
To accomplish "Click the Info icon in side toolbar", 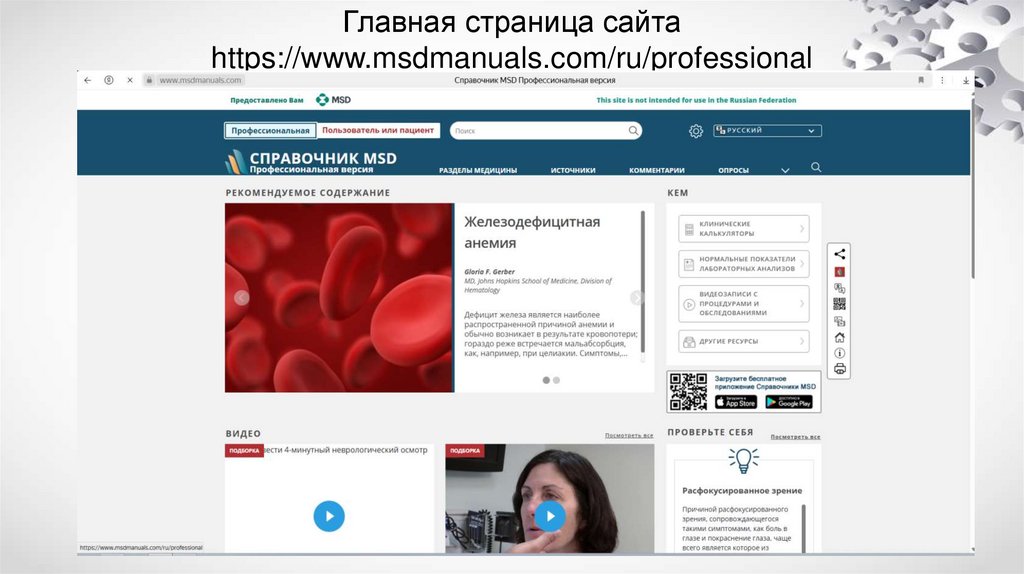I will [840, 353].
